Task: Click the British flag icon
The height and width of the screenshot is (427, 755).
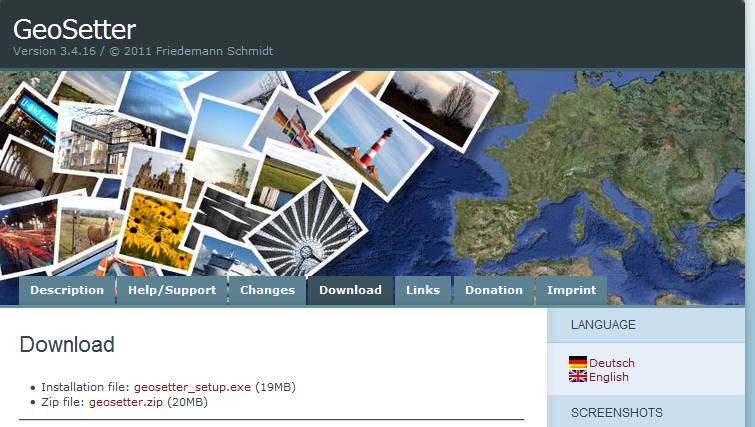Action: tap(577, 376)
